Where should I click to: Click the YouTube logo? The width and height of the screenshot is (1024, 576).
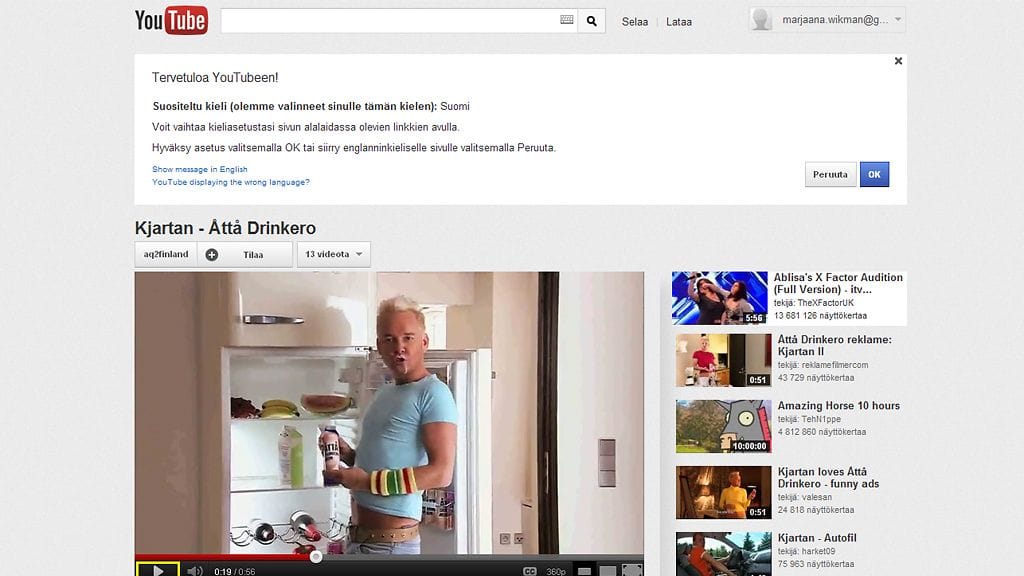[x=170, y=19]
